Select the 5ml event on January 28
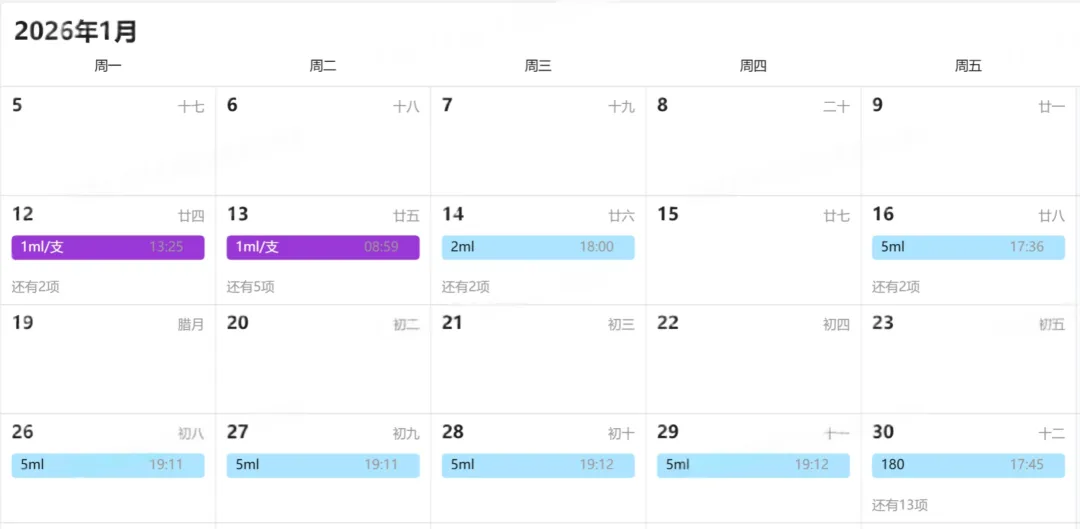 tap(538, 465)
